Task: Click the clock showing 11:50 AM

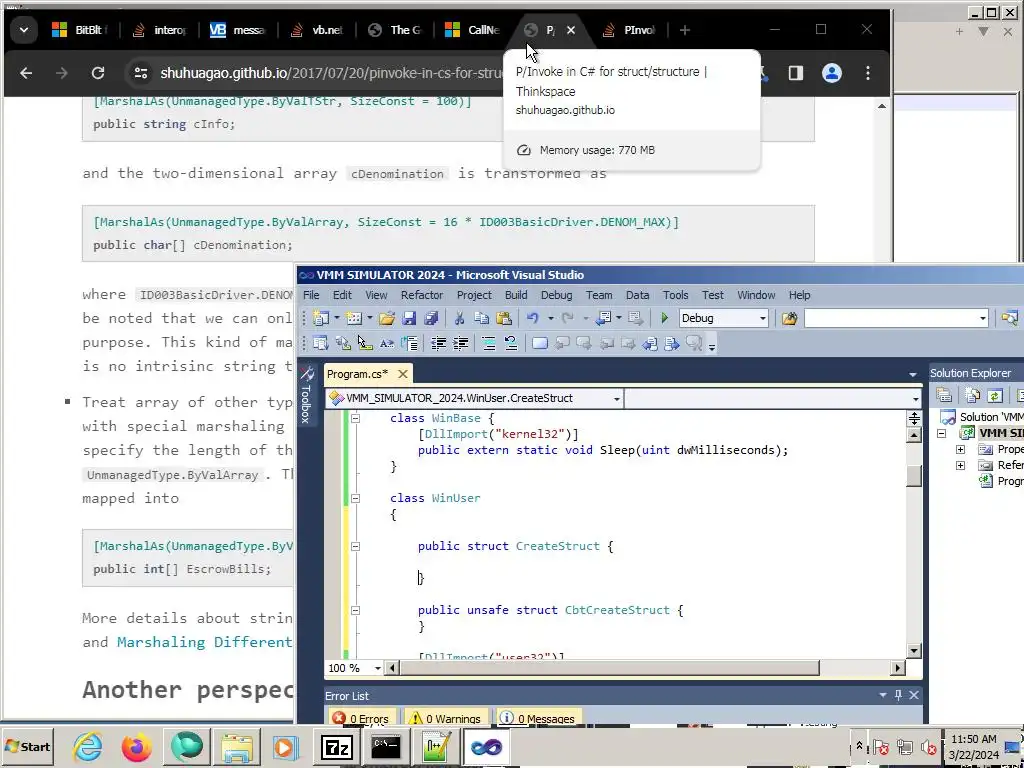Action: 973,739
